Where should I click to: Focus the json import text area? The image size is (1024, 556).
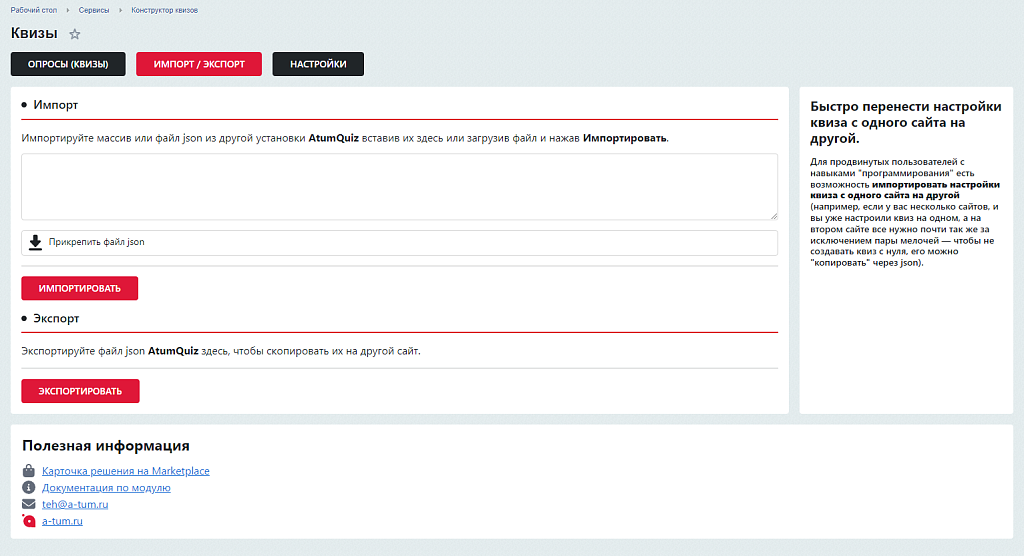[399, 186]
